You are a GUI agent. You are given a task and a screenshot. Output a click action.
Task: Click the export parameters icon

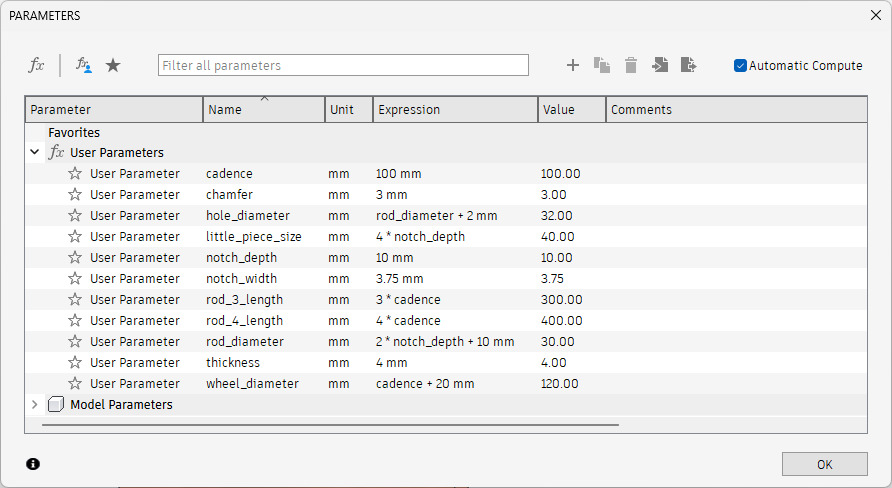tap(688, 65)
